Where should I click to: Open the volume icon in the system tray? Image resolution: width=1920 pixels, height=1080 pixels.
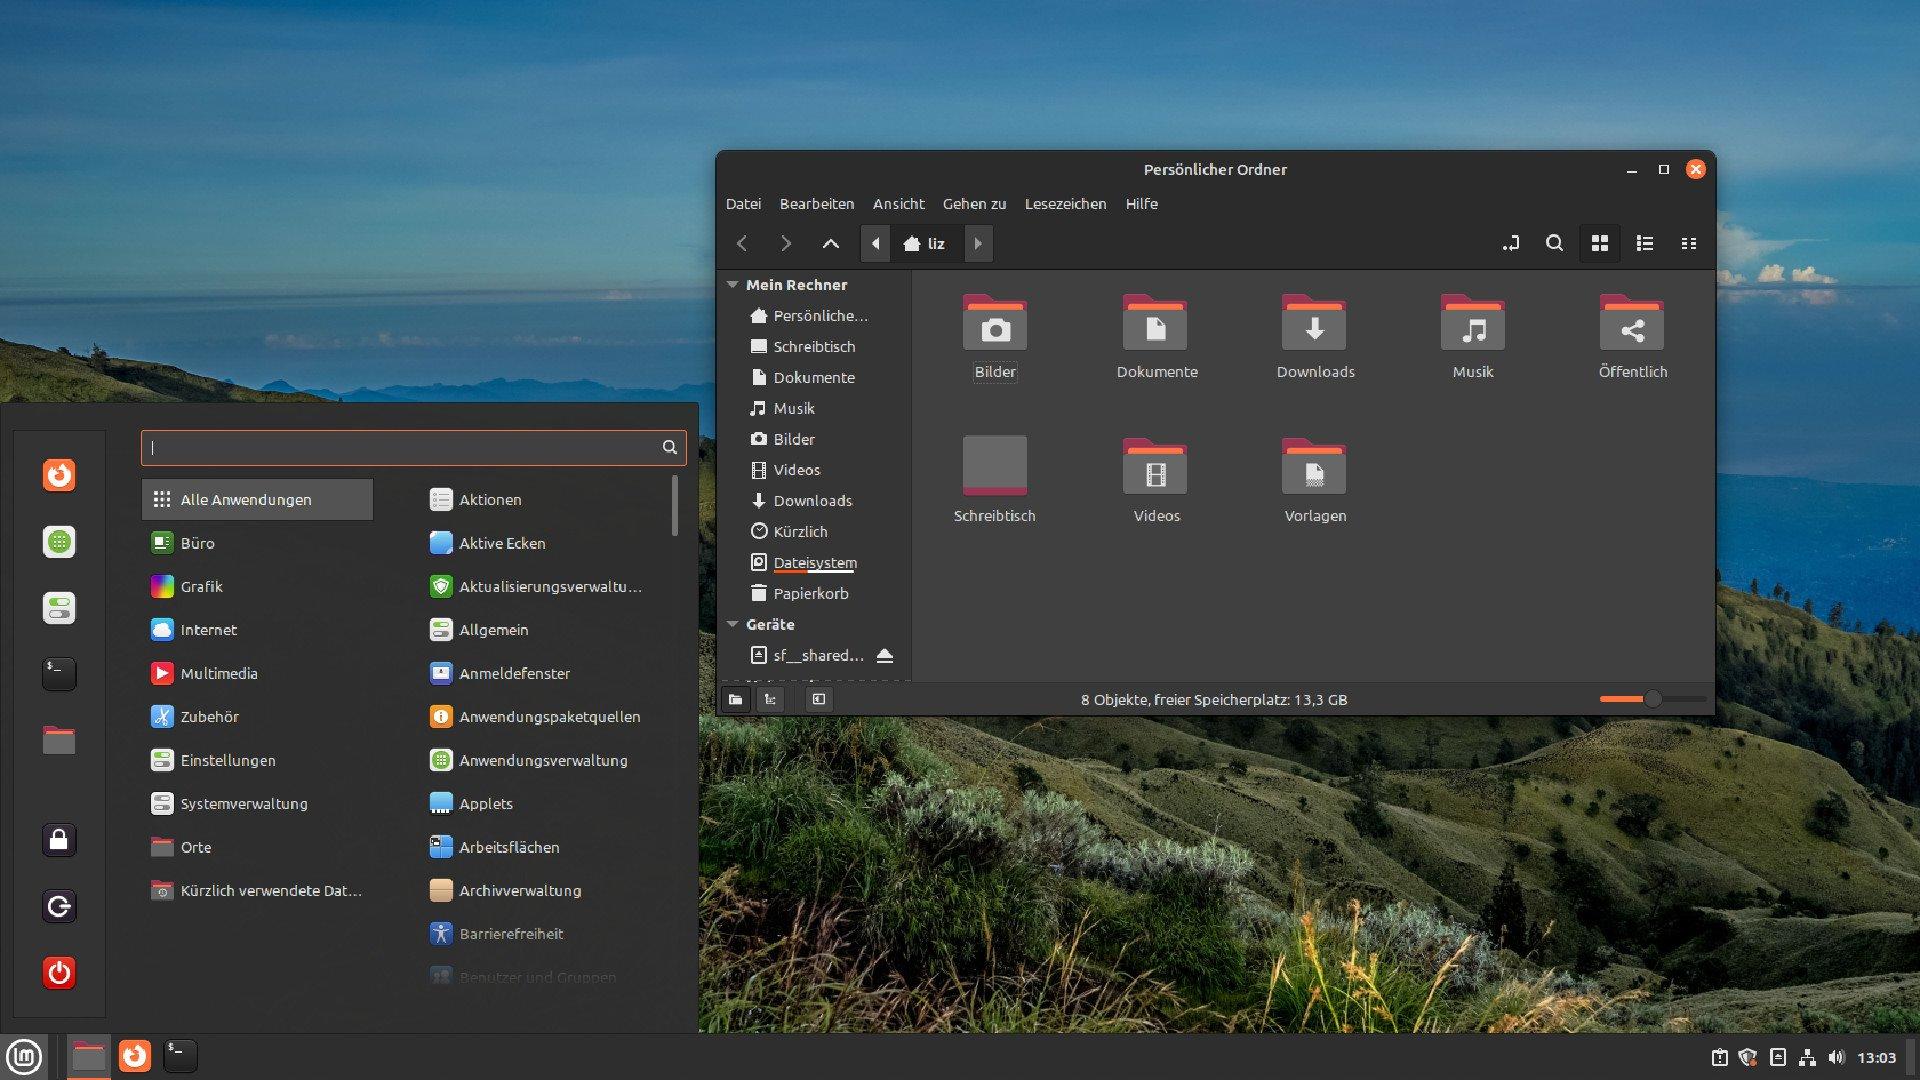pyautogui.click(x=1835, y=1055)
